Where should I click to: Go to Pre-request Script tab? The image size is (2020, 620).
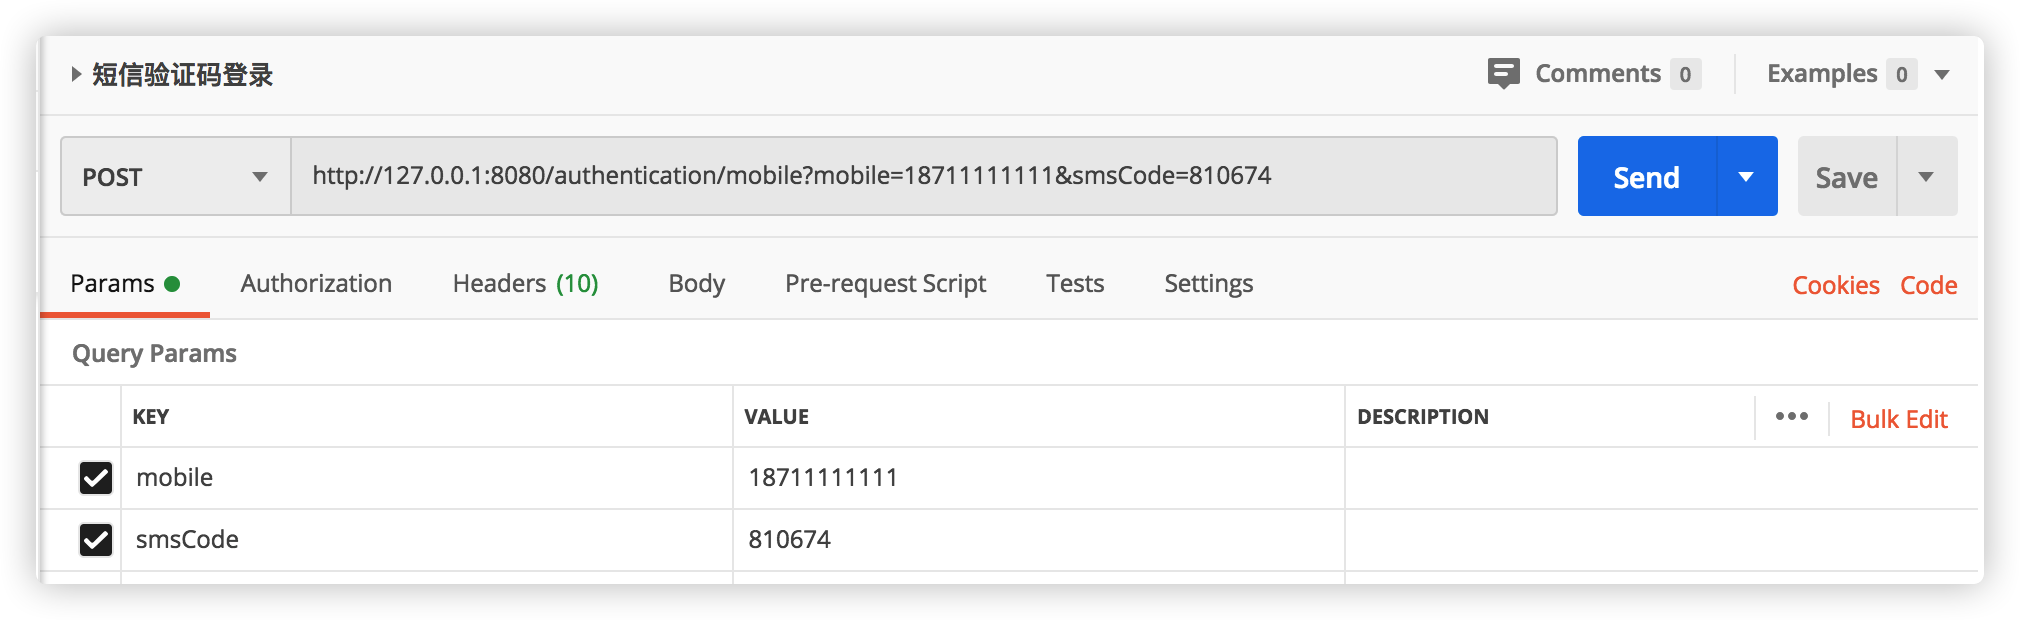pyautogui.click(x=885, y=284)
